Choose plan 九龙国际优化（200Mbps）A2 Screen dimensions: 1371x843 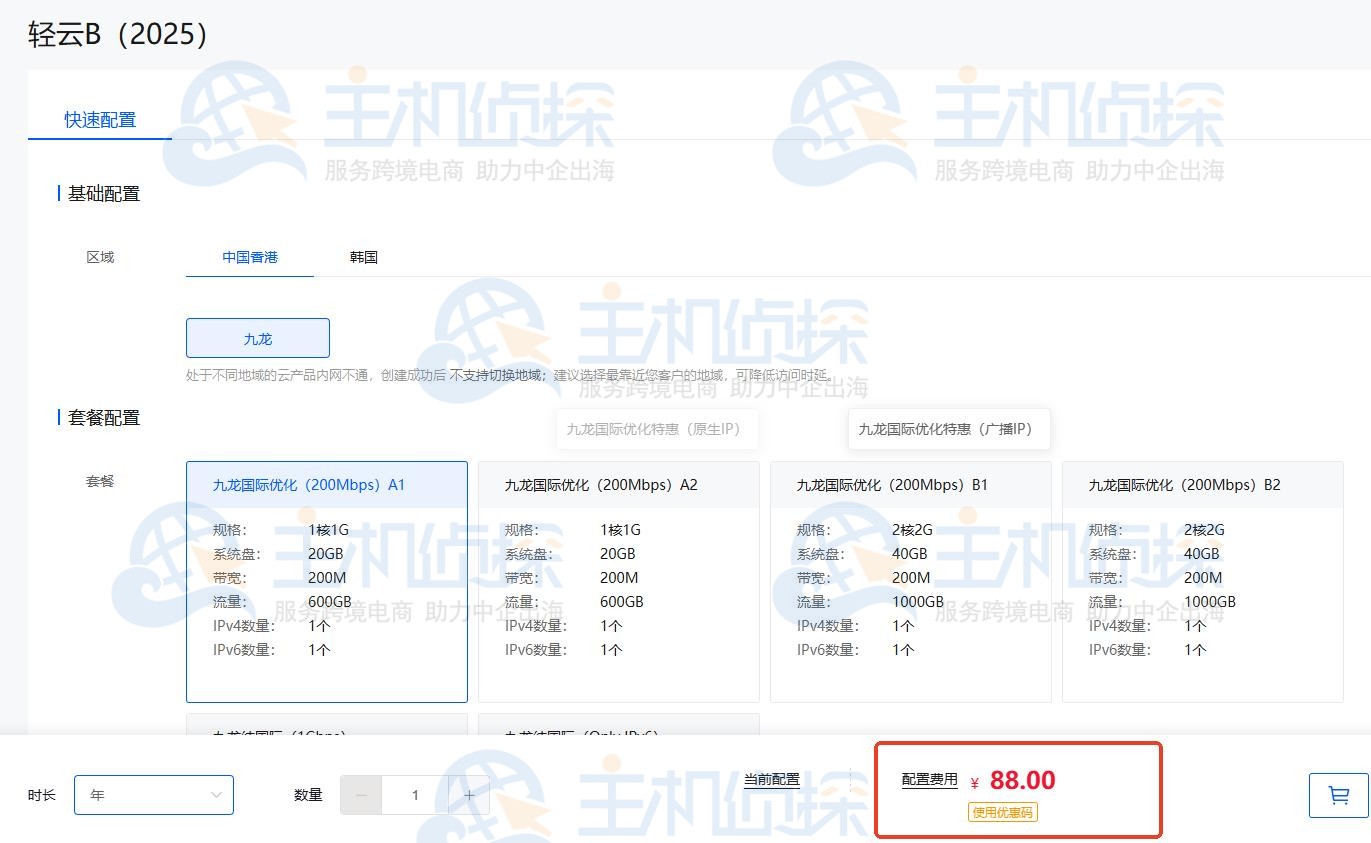click(618, 580)
